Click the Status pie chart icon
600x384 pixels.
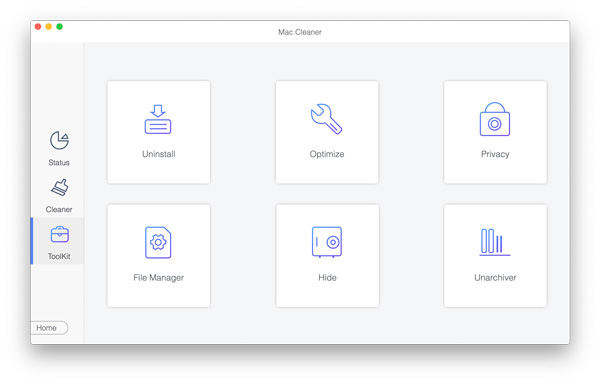[59, 140]
